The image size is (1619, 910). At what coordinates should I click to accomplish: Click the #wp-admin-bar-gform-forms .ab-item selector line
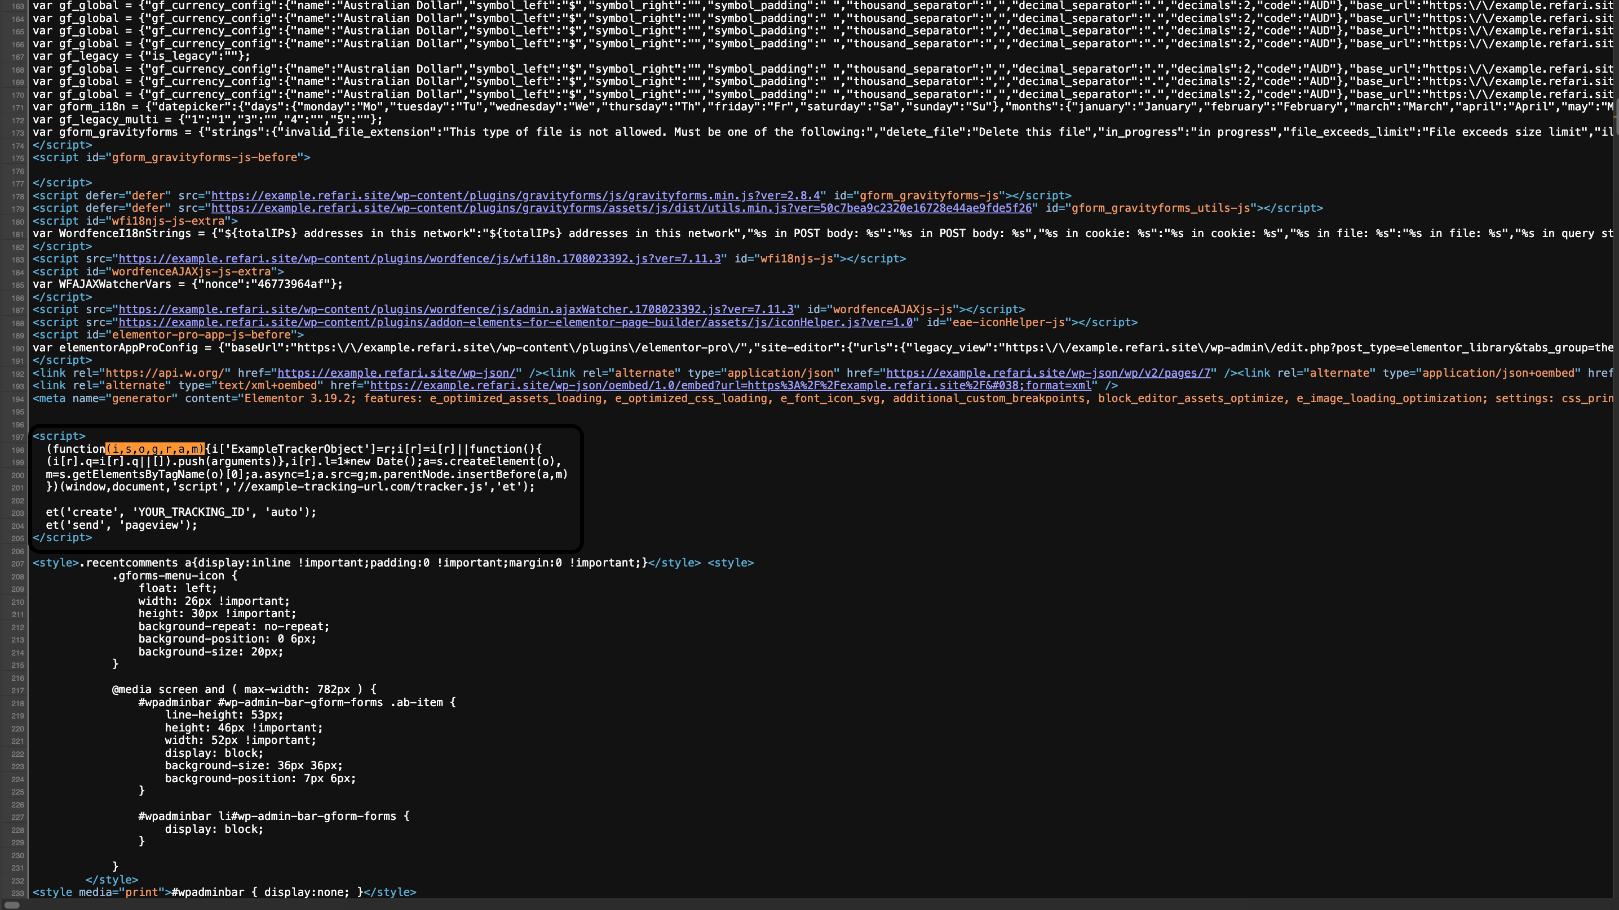(297, 702)
